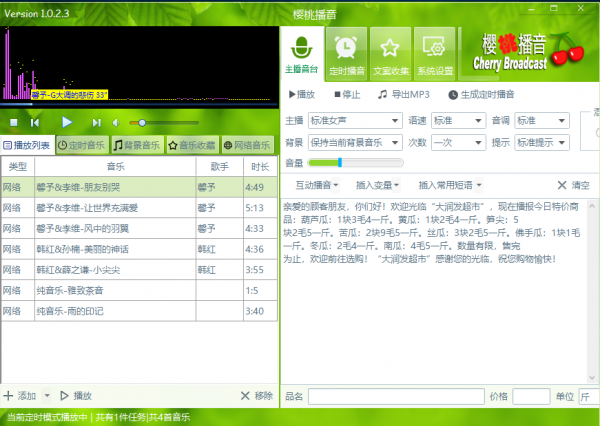
Task: Skip to the previous track
Action: coord(35,122)
